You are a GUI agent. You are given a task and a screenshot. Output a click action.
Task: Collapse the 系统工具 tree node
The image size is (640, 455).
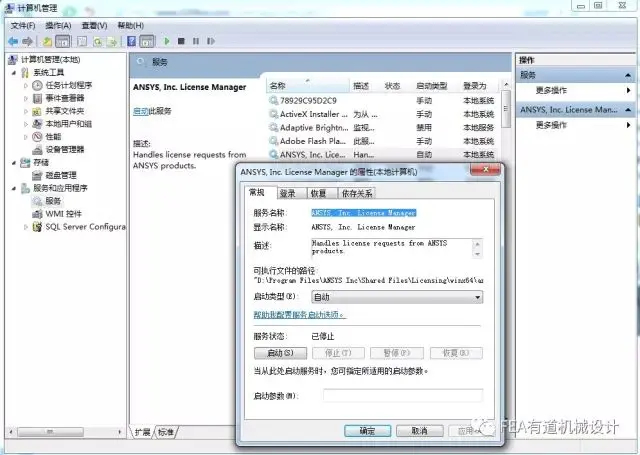[14, 73]
